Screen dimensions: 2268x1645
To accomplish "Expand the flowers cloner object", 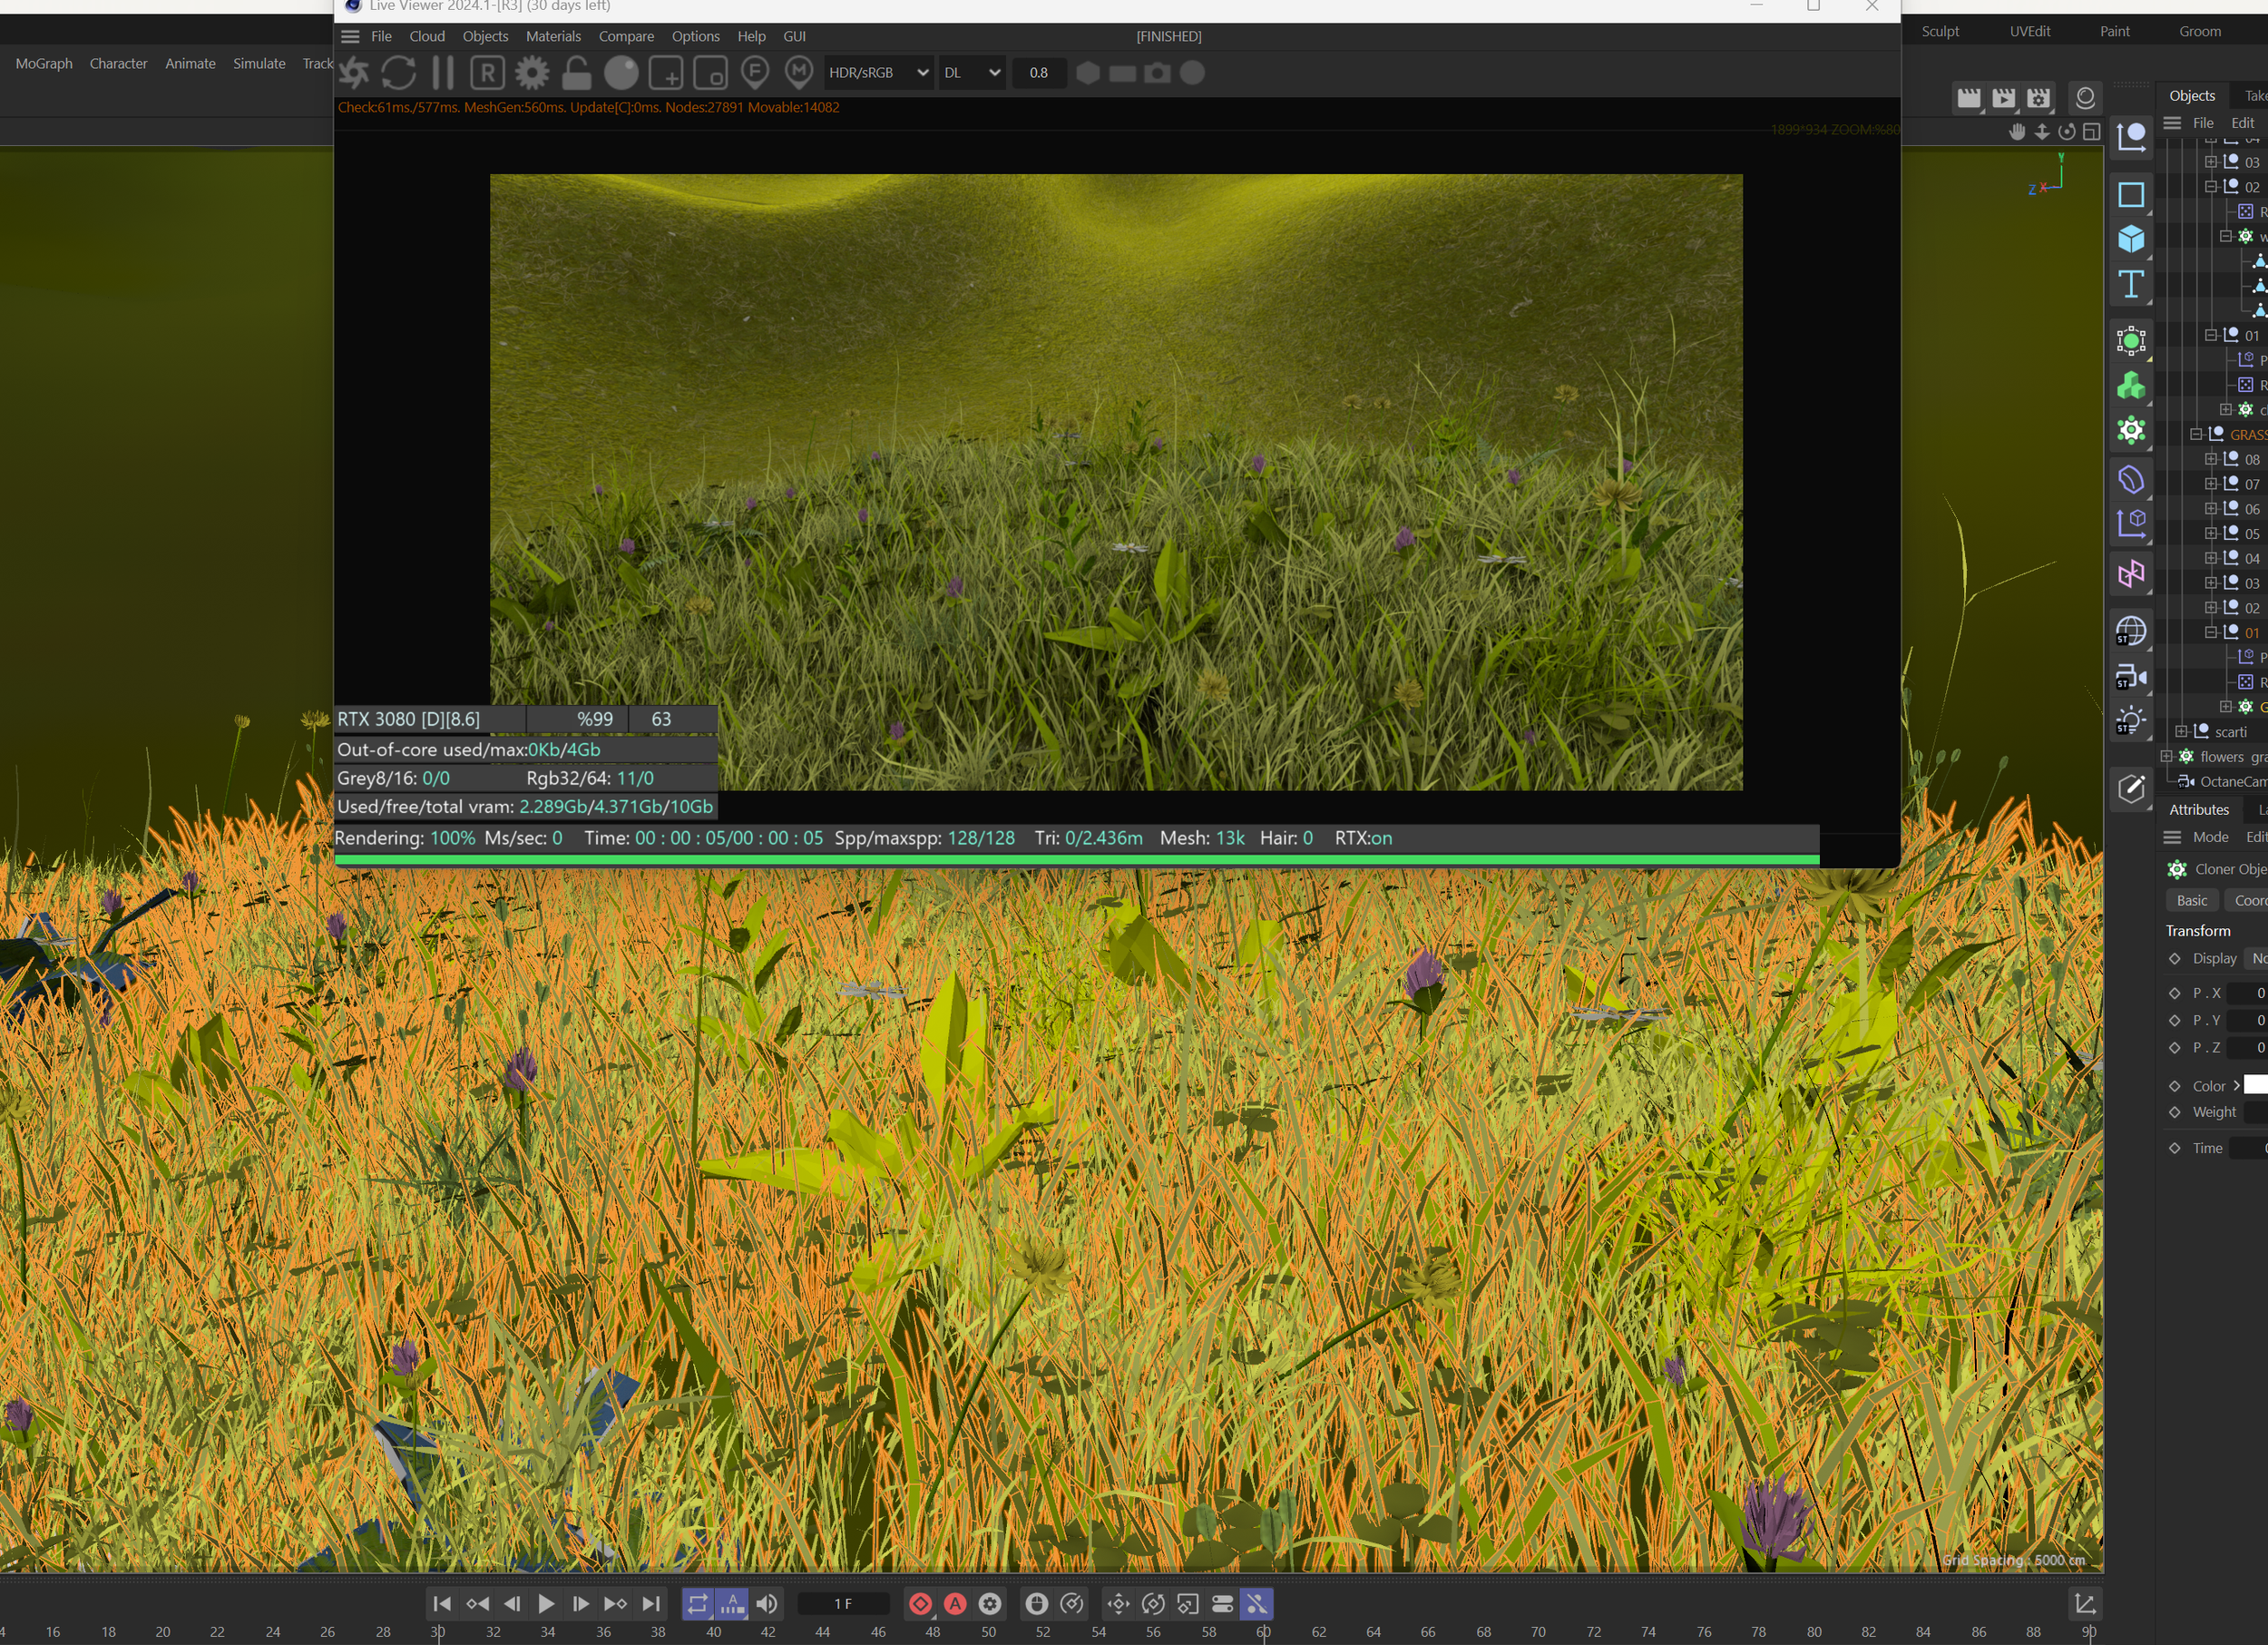I will coord(2166,756).
